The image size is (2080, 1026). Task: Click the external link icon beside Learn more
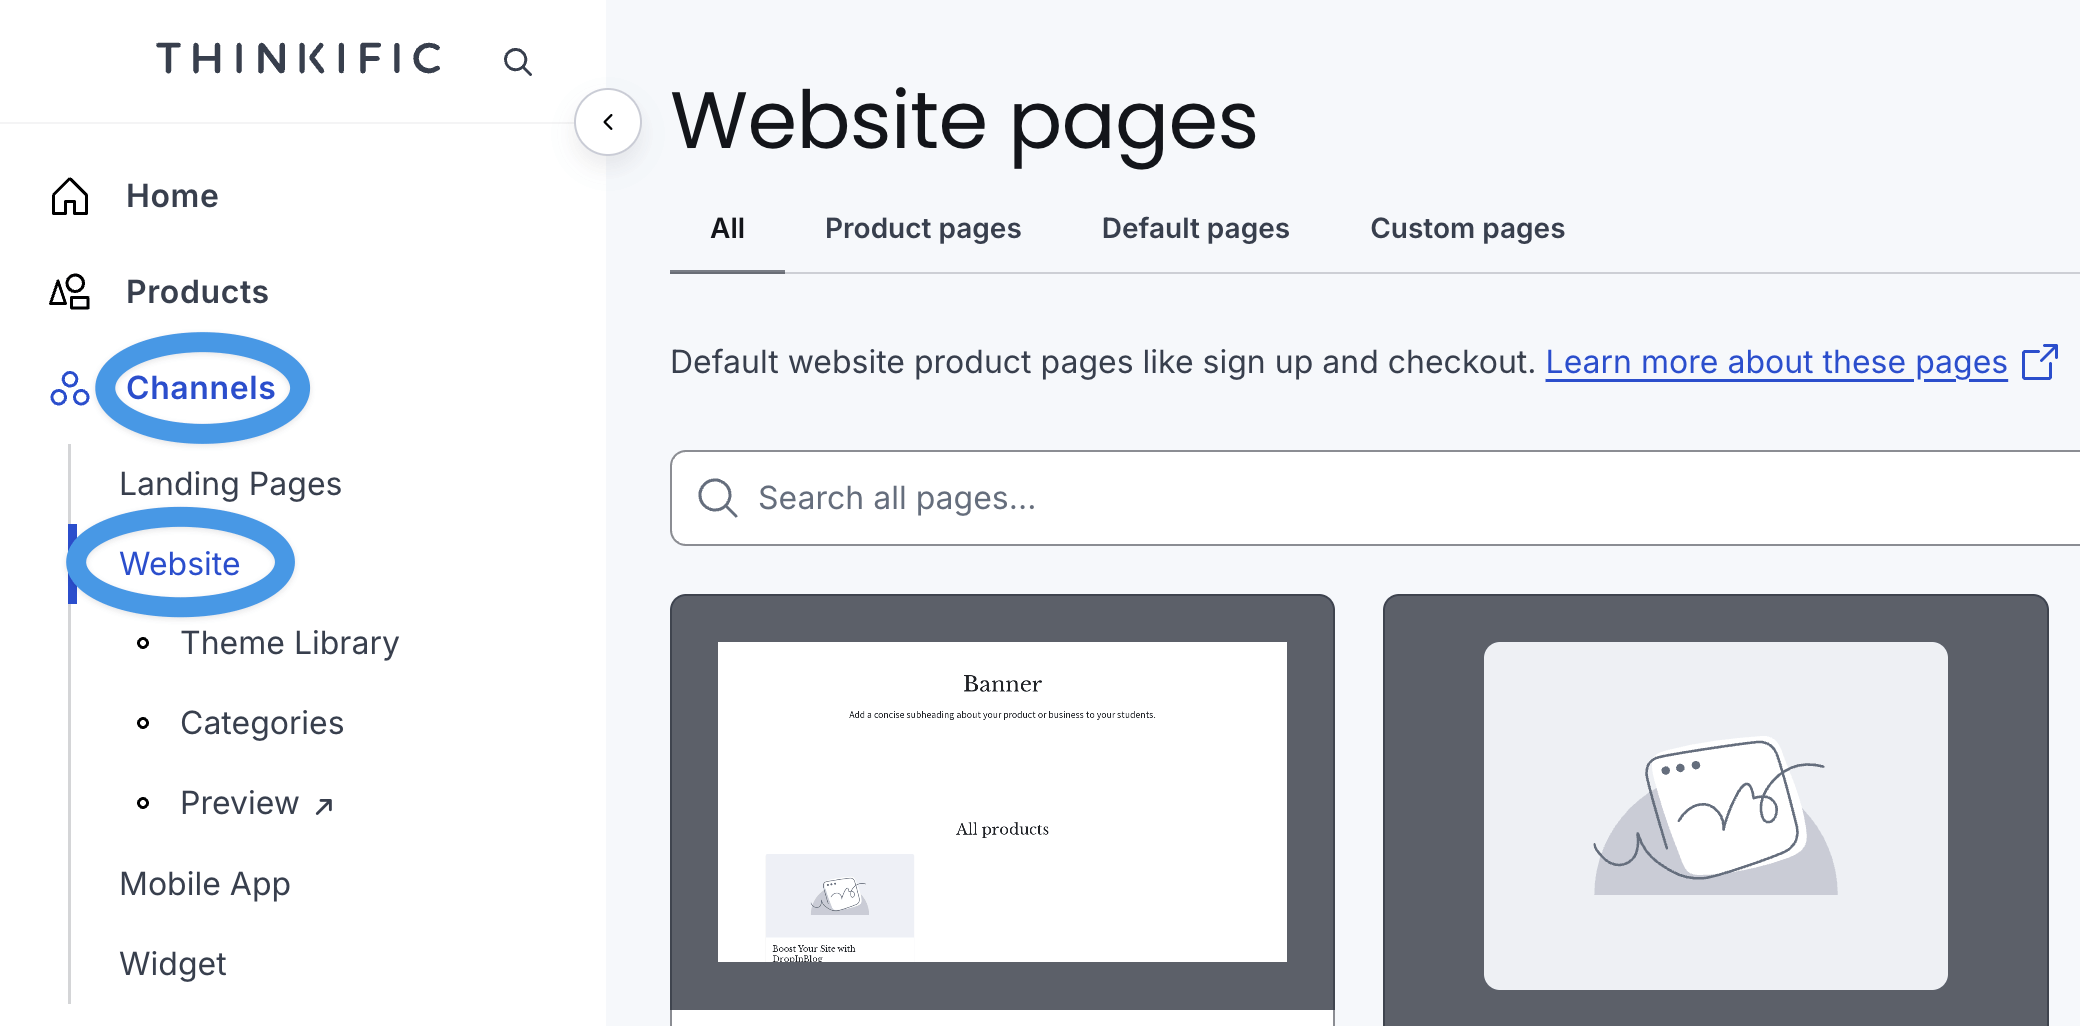2039,362
